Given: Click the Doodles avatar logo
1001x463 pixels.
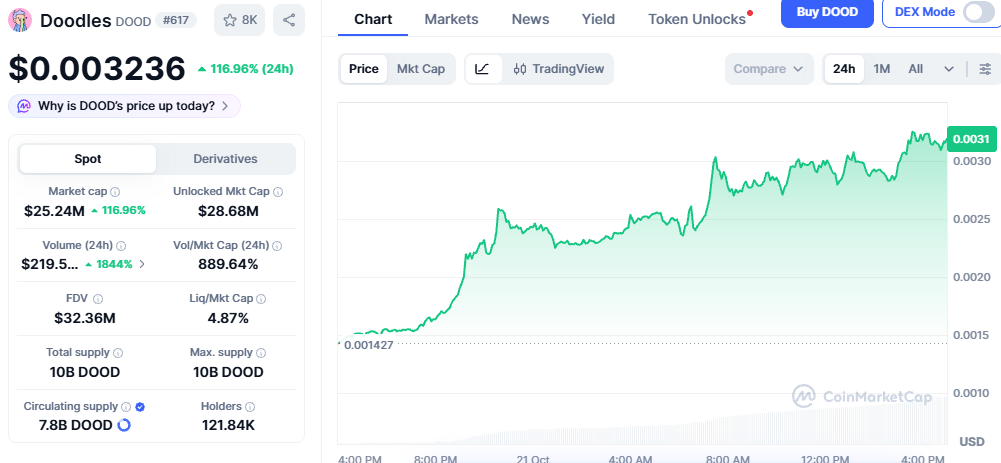Looking at the screenshot, I should 20,20.
